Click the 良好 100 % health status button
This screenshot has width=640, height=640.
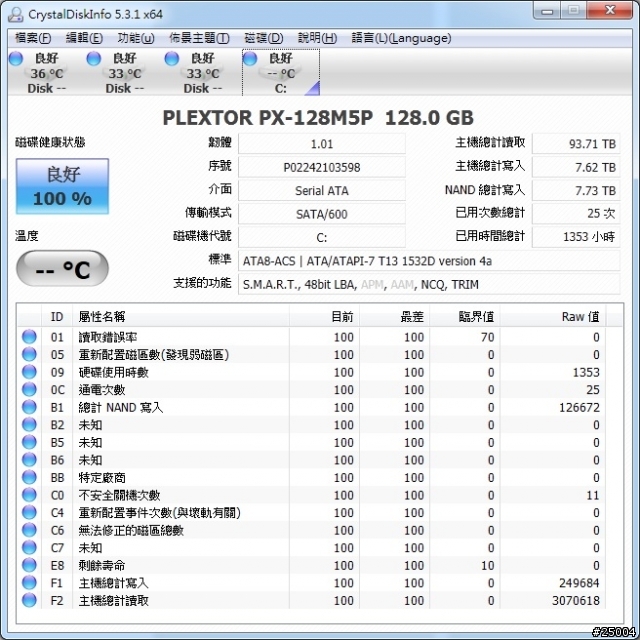point(62,186)
